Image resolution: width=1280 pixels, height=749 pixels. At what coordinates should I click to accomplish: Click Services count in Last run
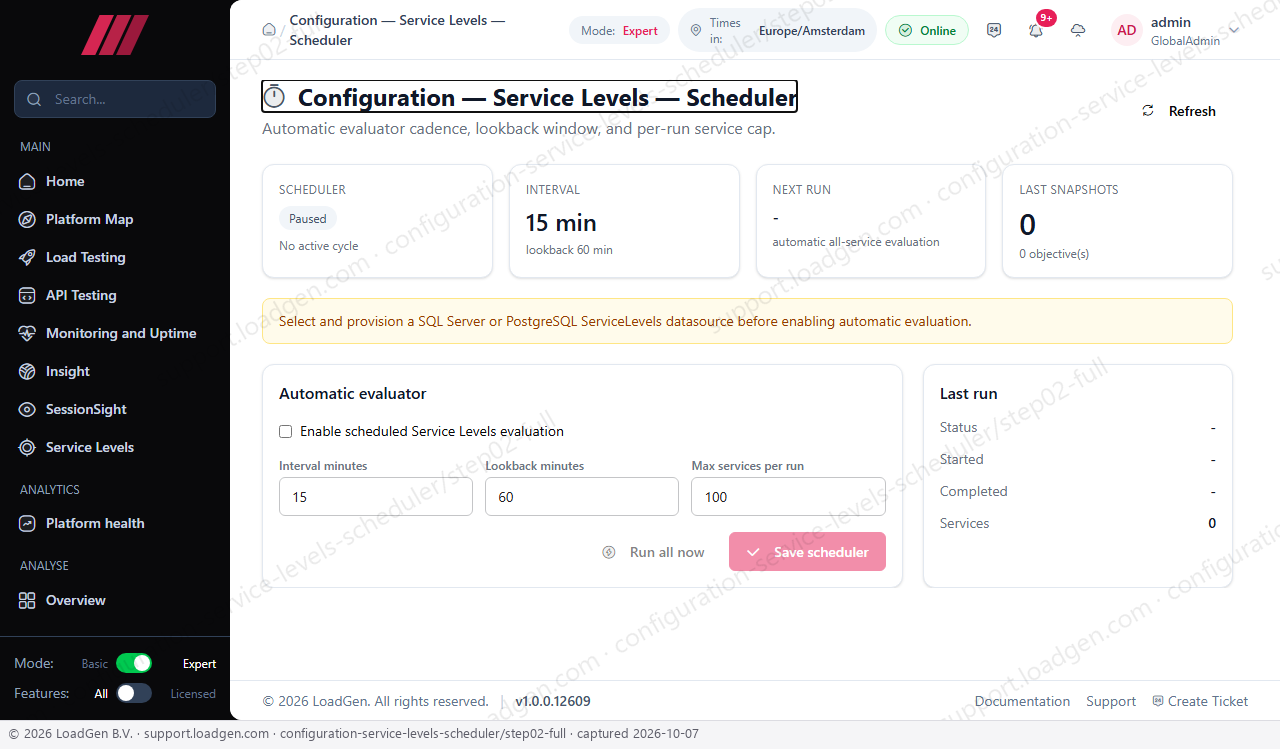(1212, 523)
